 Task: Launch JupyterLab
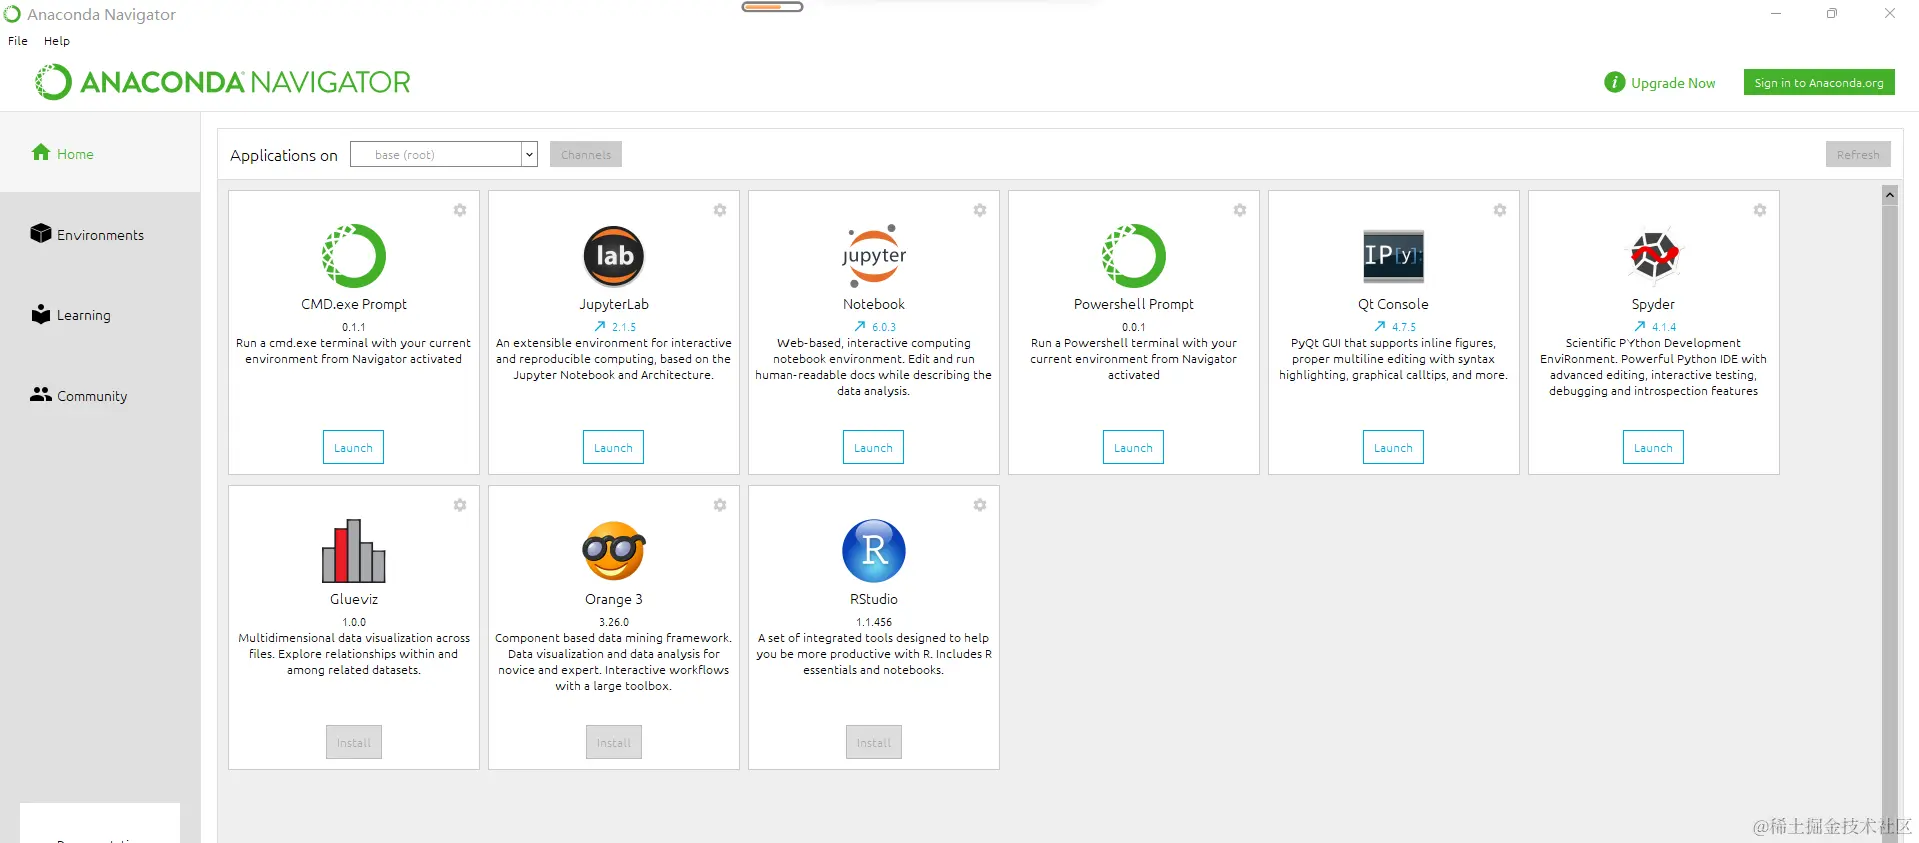pos(613,447)
